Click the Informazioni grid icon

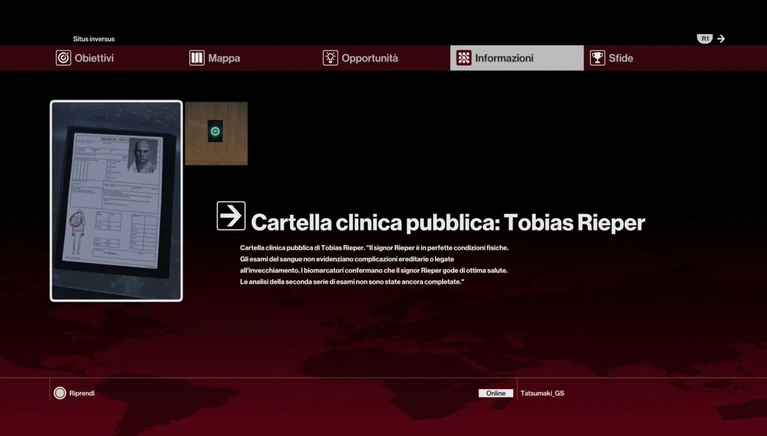(x=464, y=58)
